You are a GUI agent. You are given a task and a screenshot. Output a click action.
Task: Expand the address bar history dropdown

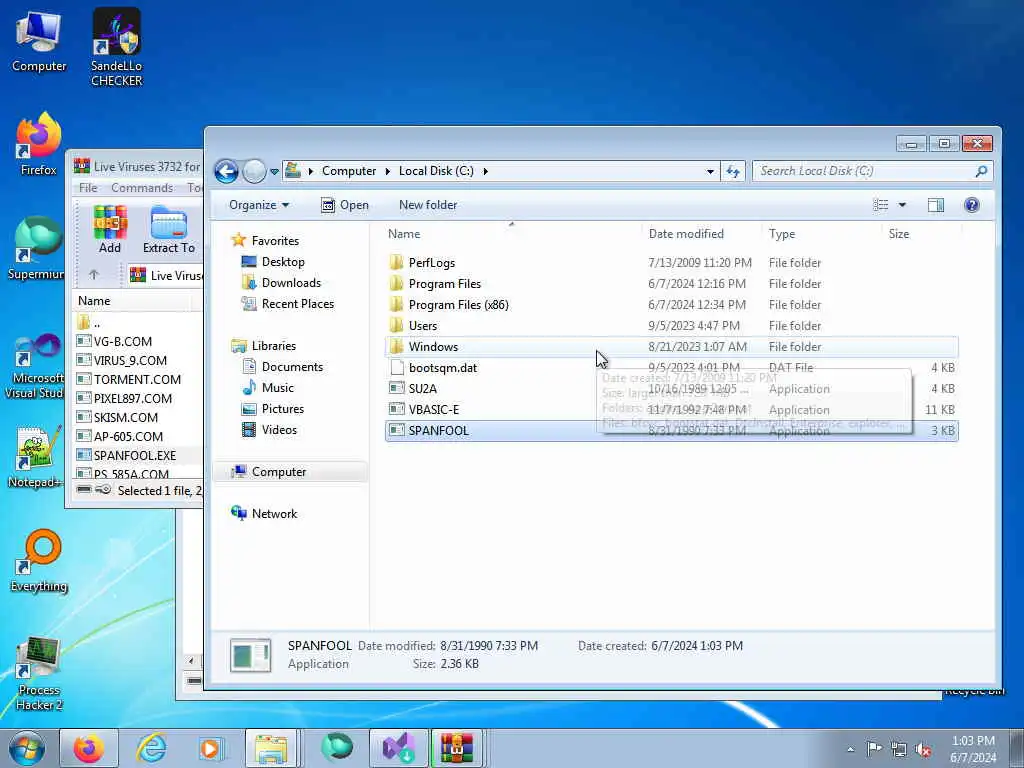pos(710,171)
